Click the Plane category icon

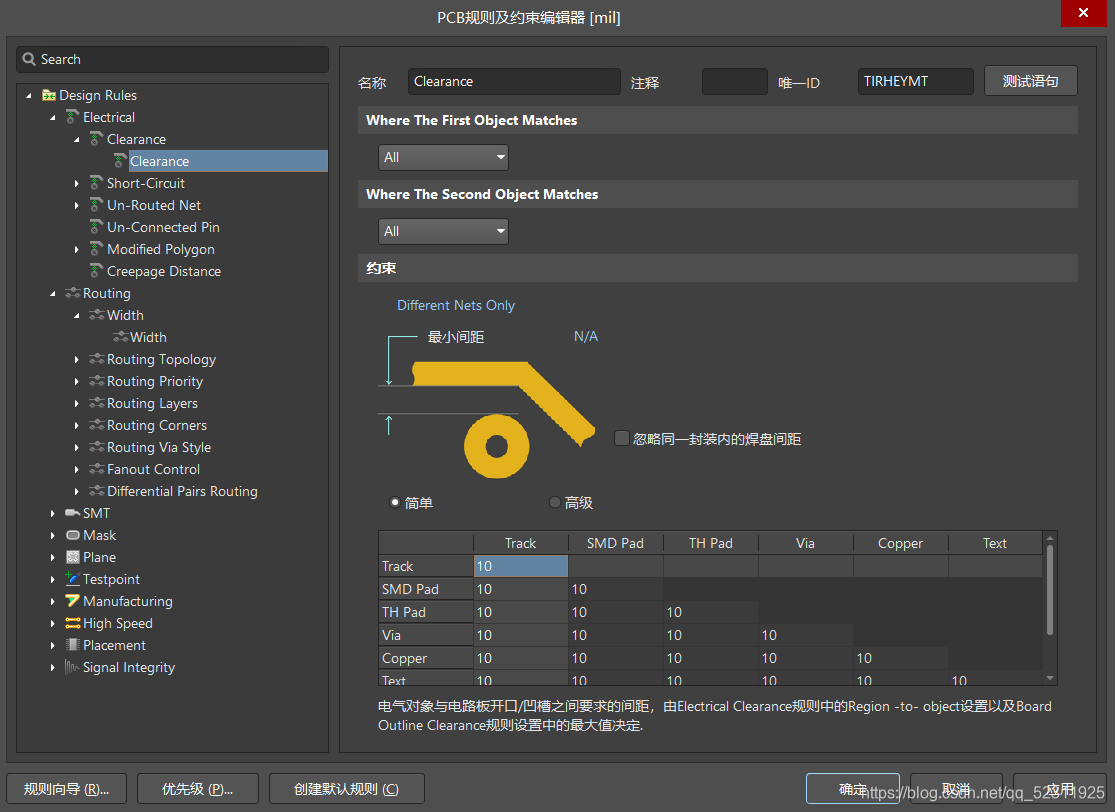[72, 557]
